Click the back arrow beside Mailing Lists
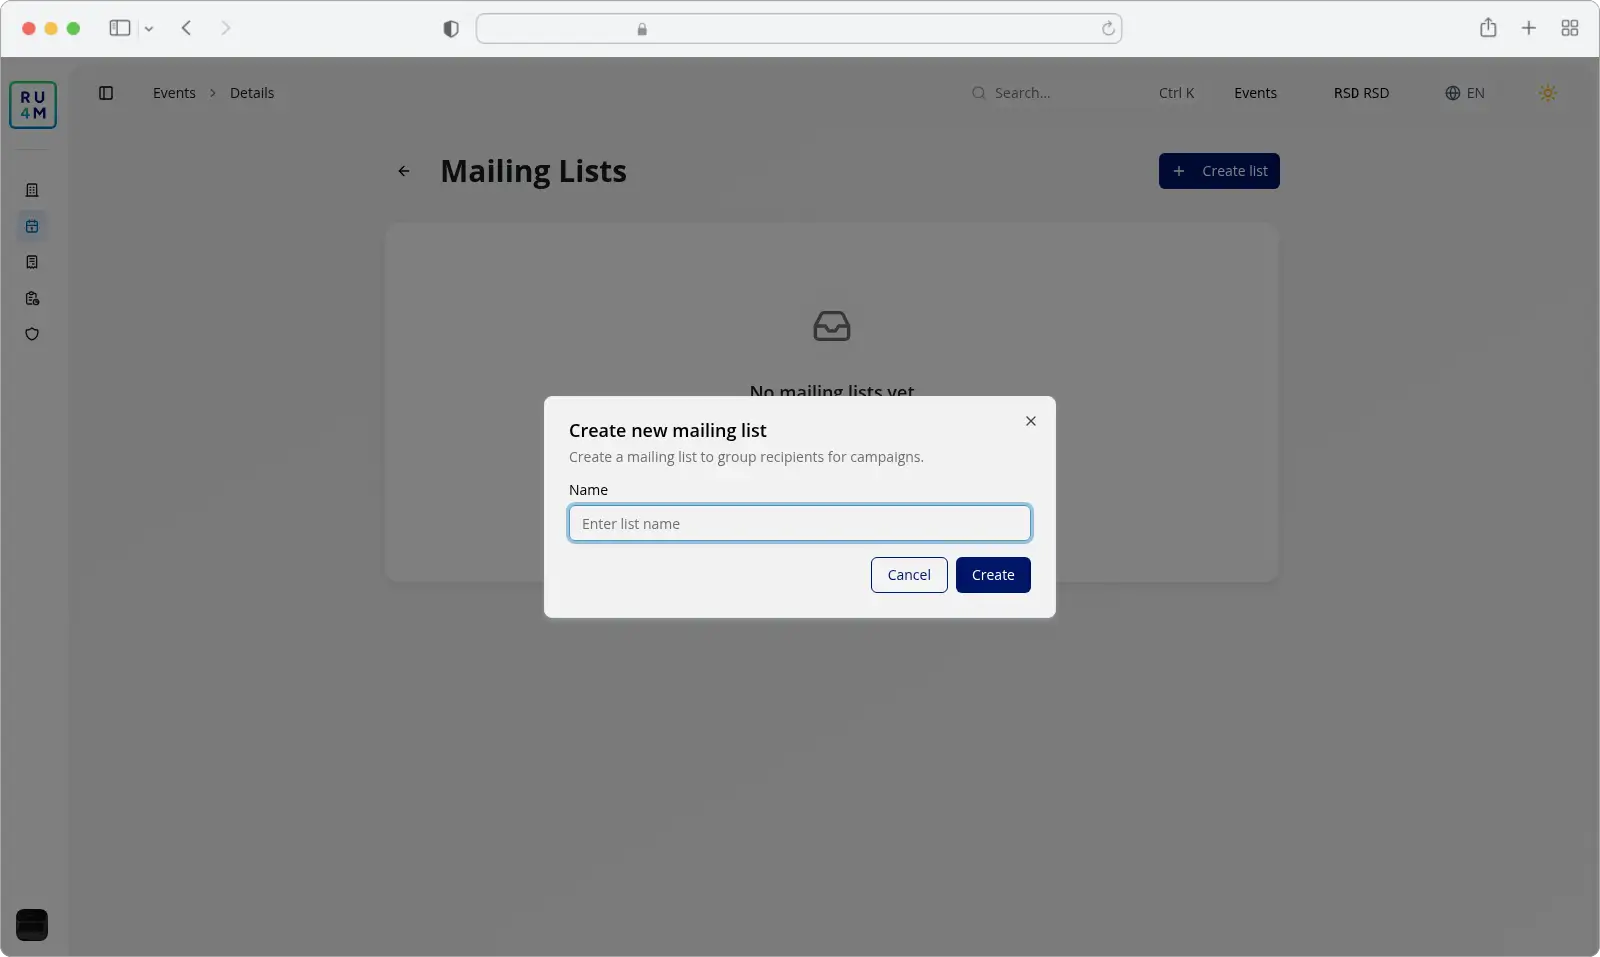 404,171
